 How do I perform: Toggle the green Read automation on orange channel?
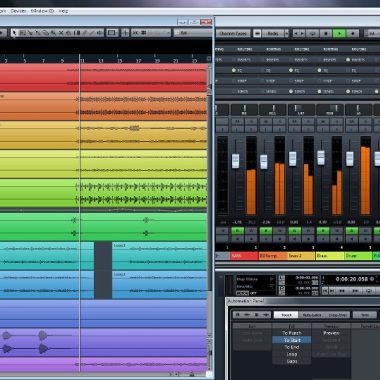click(x=266, y=231)
